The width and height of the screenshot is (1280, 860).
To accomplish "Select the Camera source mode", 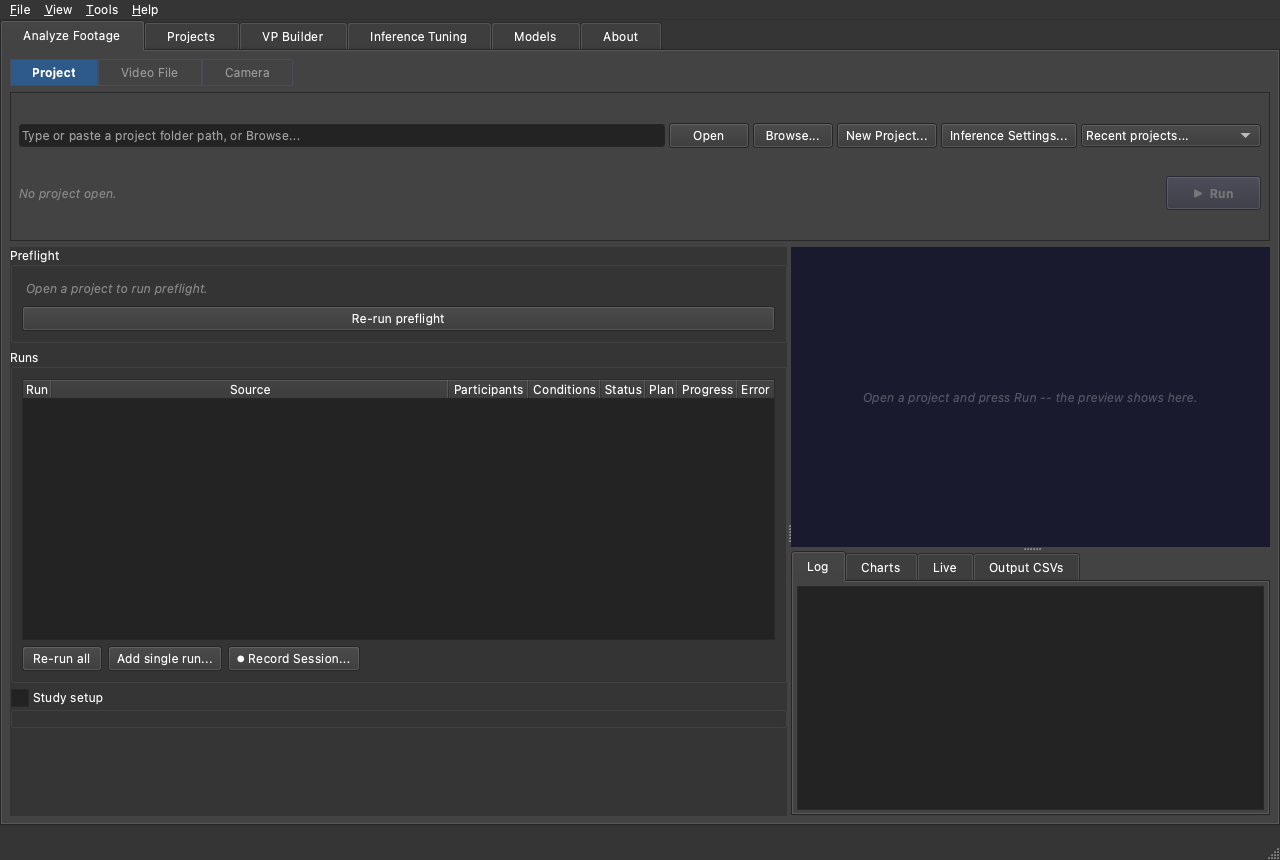I will [x=247, y=72].
